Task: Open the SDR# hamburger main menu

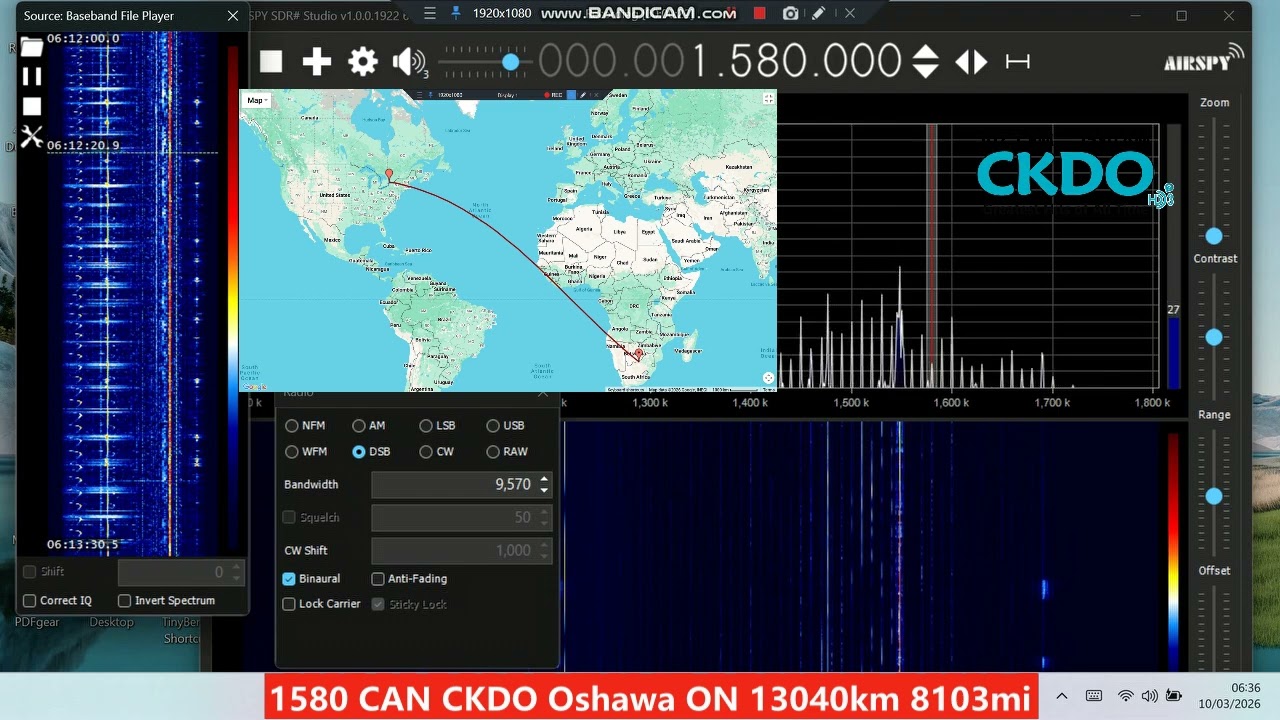Action: [x=430, y=14]
